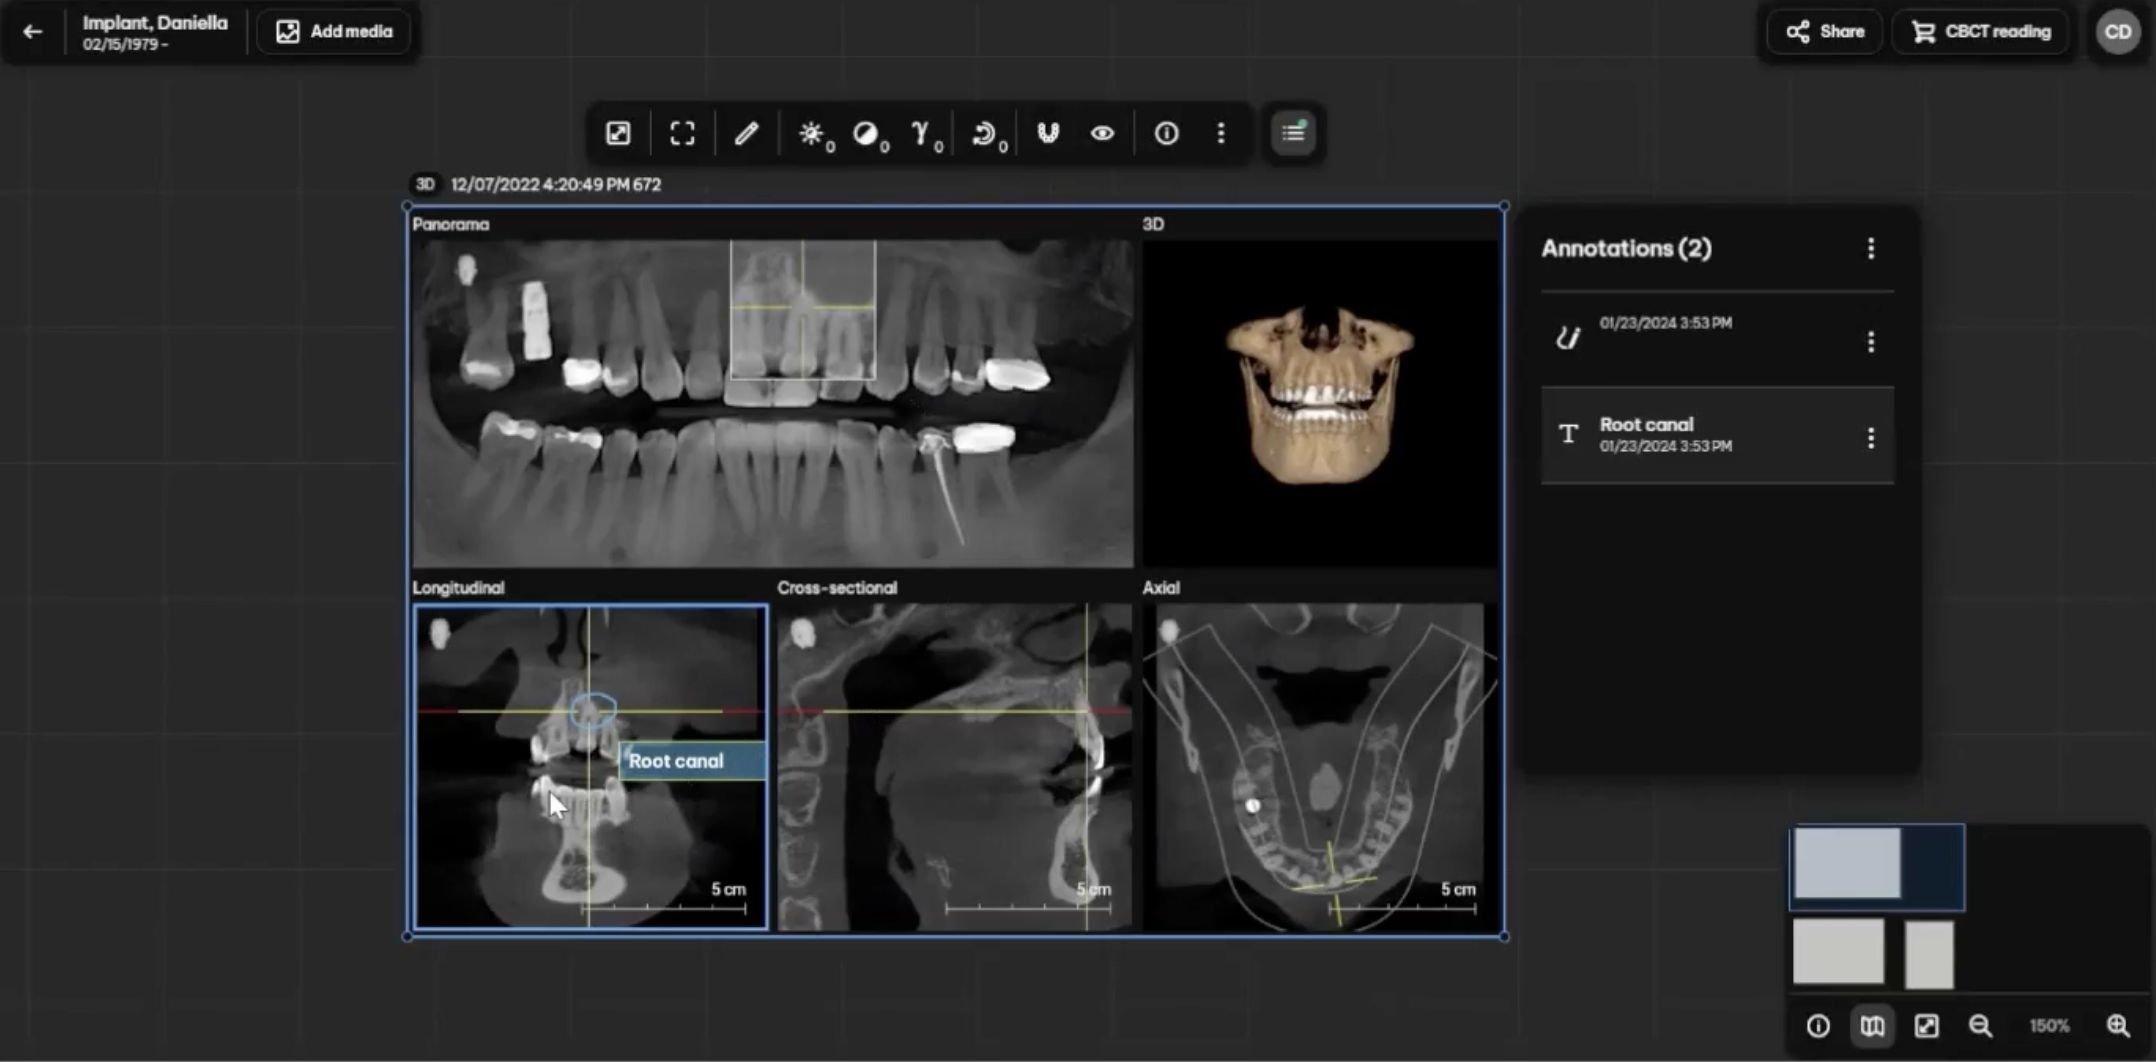Select the Pencil annotation tool
The height and width of the screenshot is (1062, 2156).
click(x=746, y=132)
